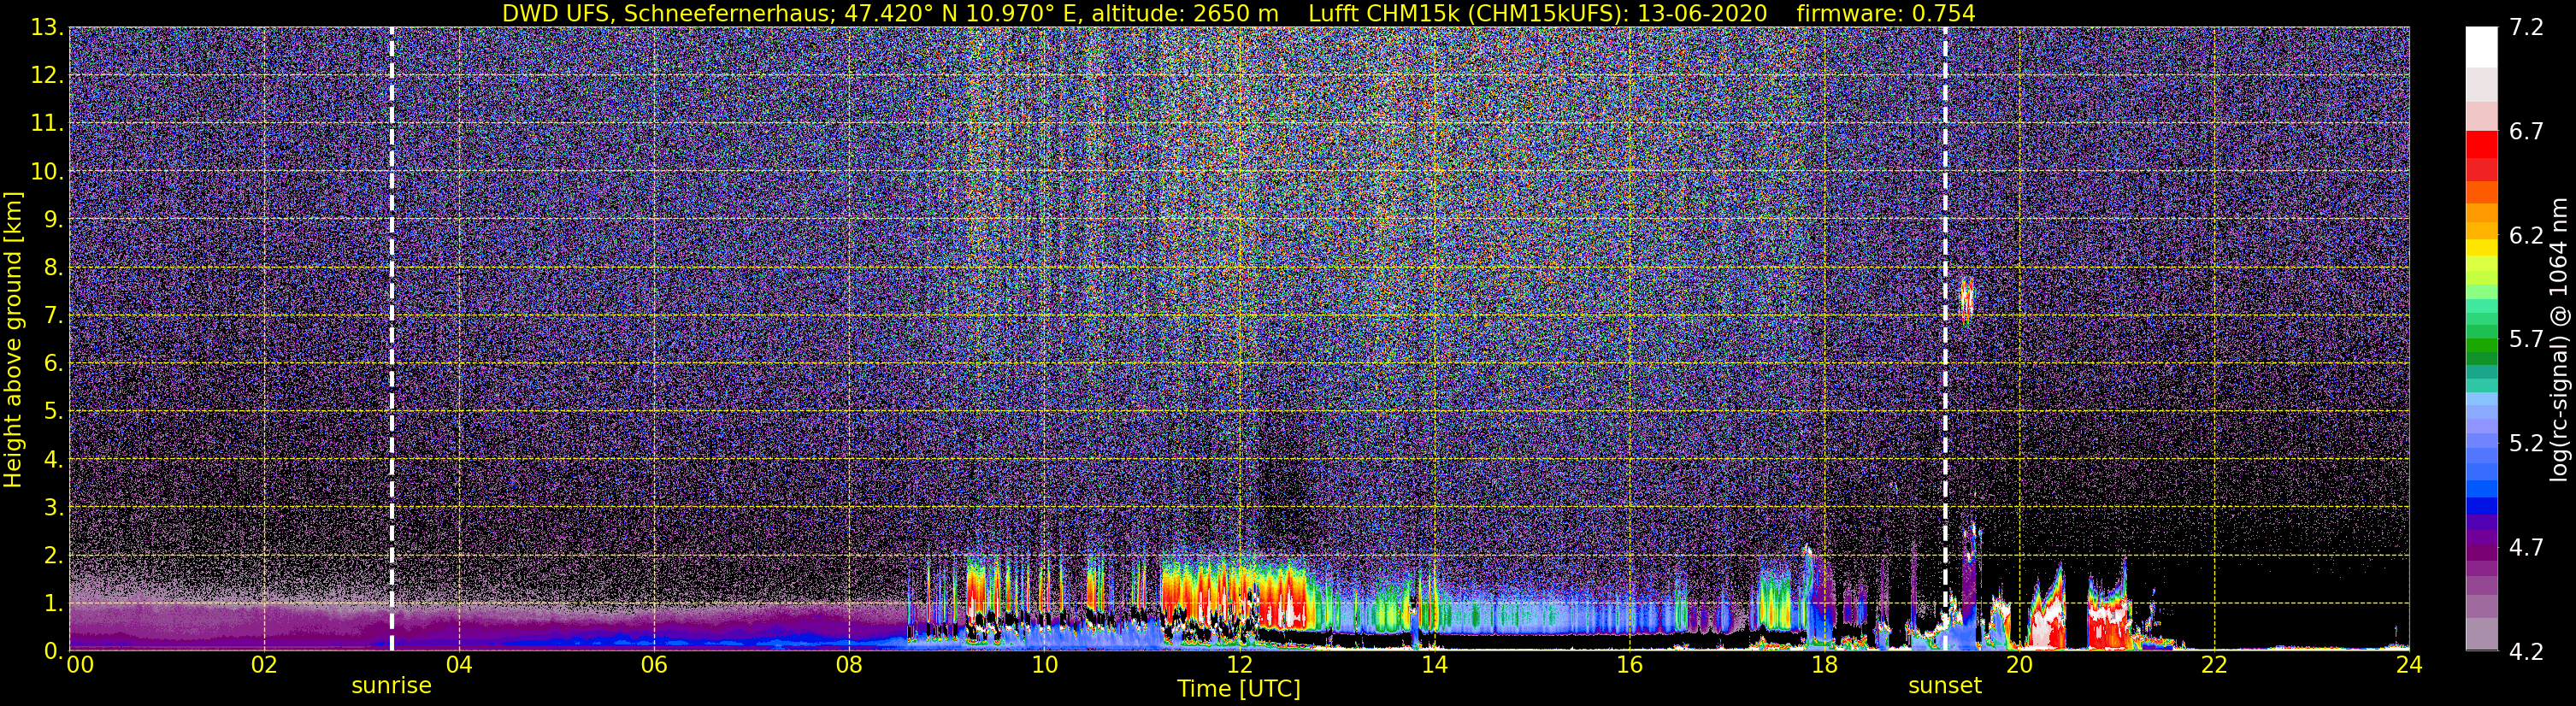This screenshot has height=706, width=2576.
Task: Click the white top segment of the colorbar
Action: pos(2481,47)
